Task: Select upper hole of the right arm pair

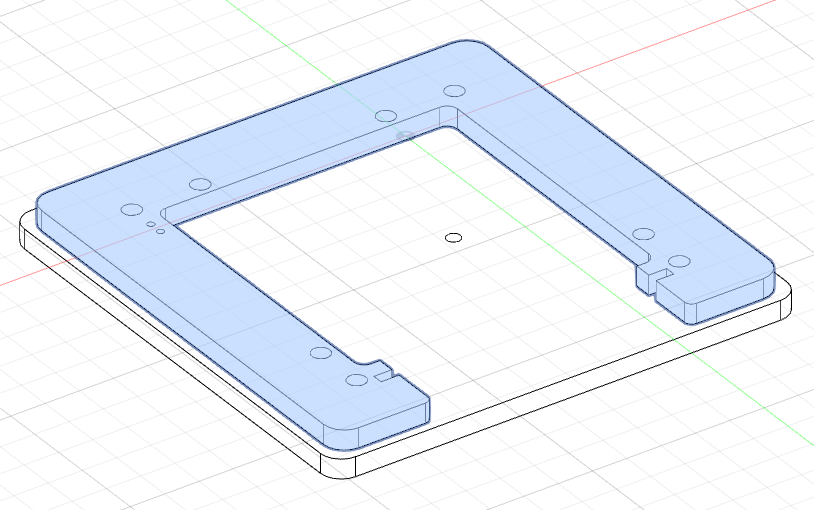Action: [643, 235]
